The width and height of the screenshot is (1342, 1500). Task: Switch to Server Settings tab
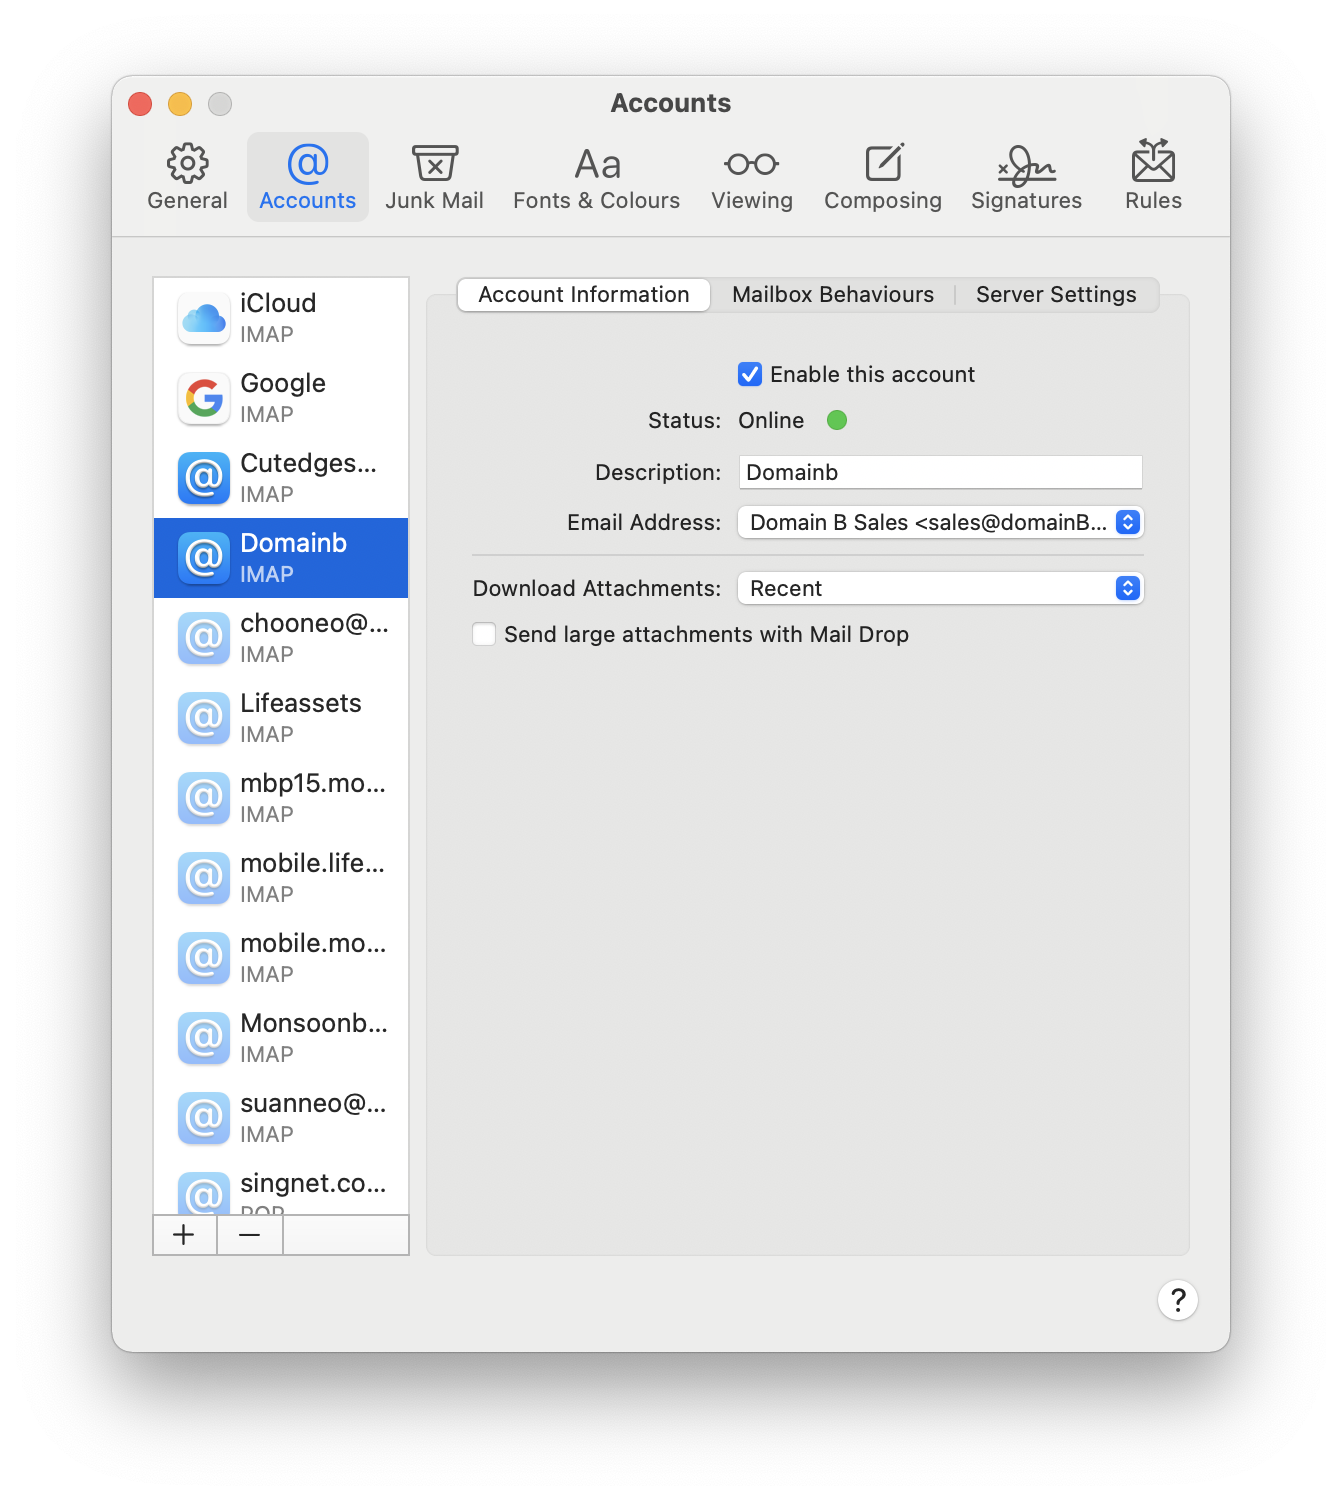tap(1055, 295)
